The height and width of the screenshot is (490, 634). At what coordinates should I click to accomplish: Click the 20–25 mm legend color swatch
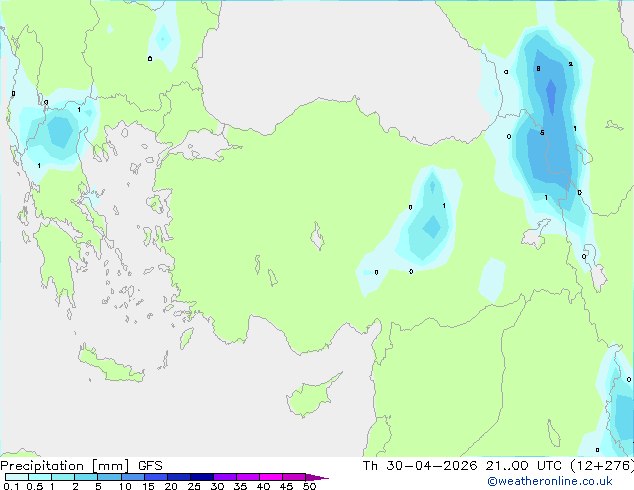coord(179,477)
